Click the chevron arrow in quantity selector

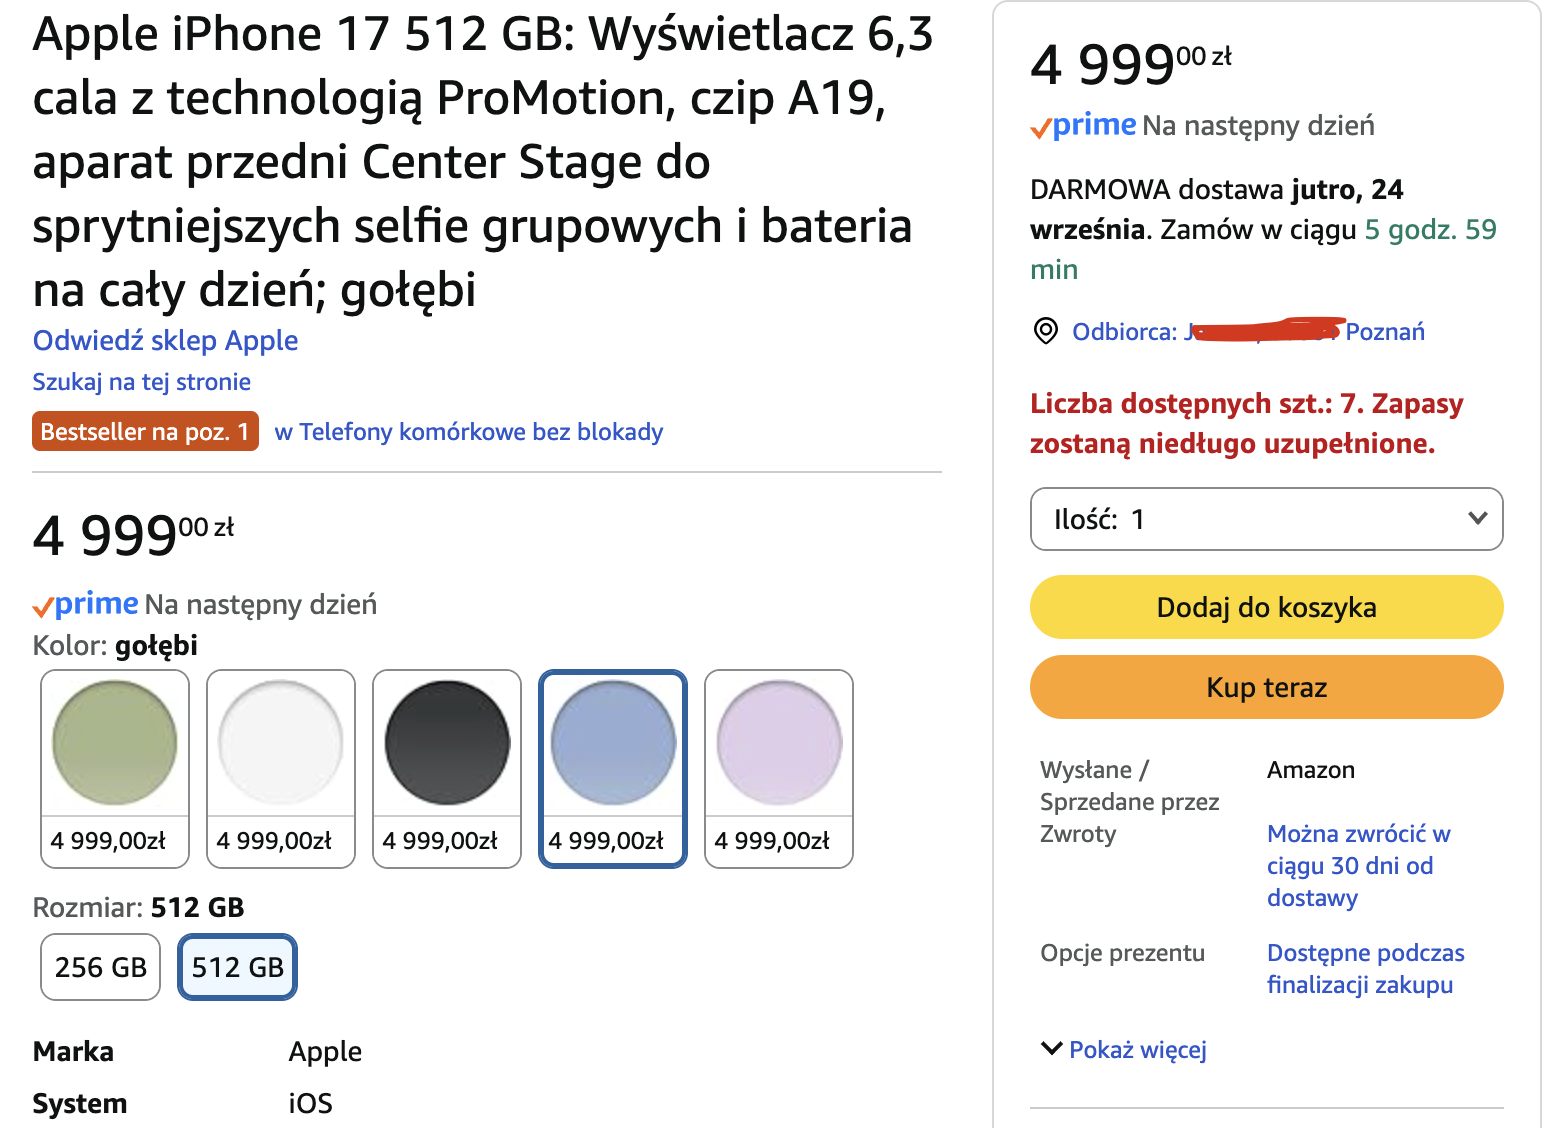pyautogui.click(x=1477, y=518)
